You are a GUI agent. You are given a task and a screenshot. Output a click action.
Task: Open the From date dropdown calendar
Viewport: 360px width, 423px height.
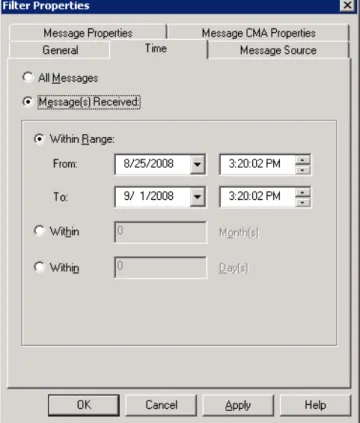197,164
